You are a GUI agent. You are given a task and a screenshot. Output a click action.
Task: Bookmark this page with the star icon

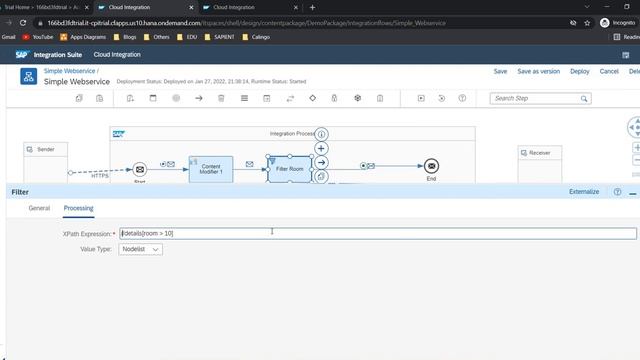[587, 23]
